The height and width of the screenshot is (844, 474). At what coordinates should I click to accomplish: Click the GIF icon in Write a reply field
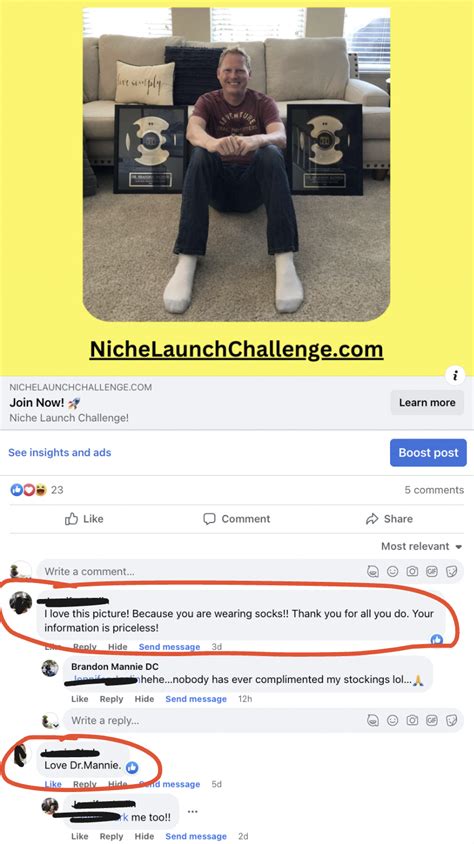point(432,720)
